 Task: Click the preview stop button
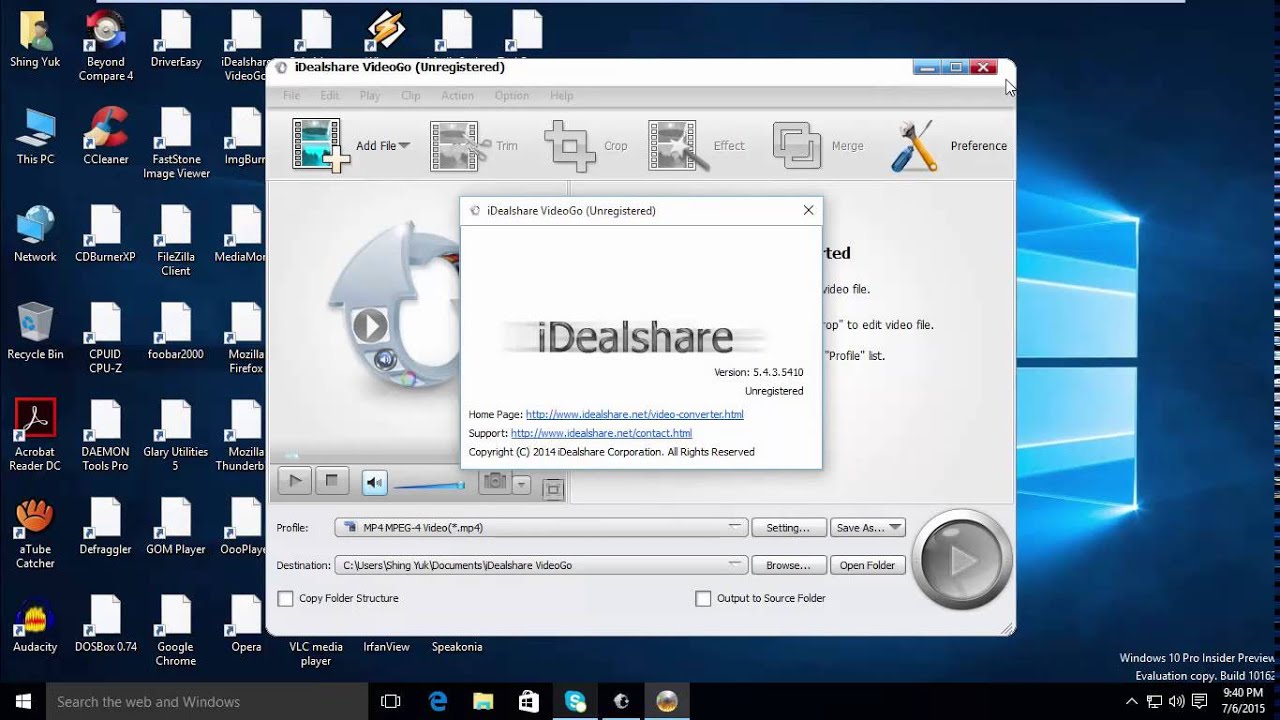(x=331, y=481)
